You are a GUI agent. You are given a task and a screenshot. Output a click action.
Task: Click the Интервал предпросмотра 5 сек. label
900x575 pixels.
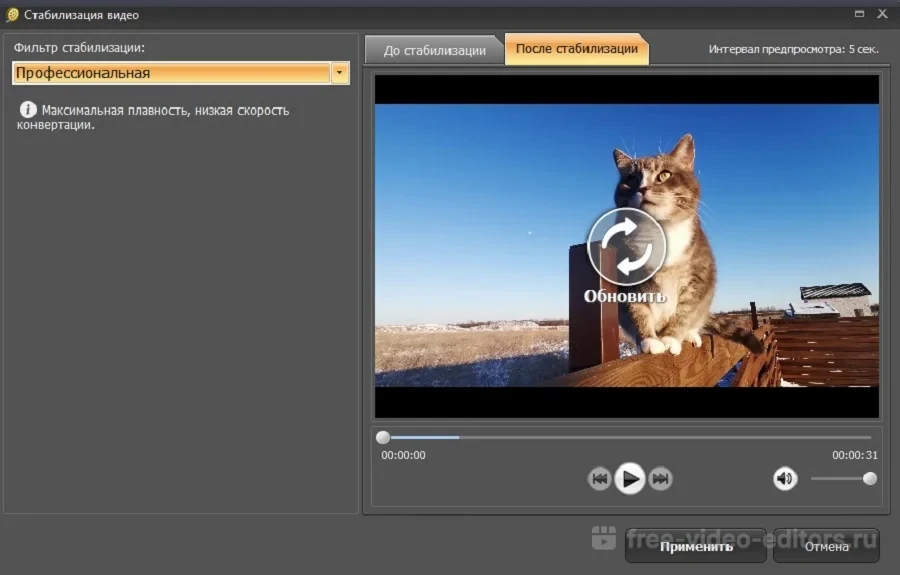coord(795,49)
